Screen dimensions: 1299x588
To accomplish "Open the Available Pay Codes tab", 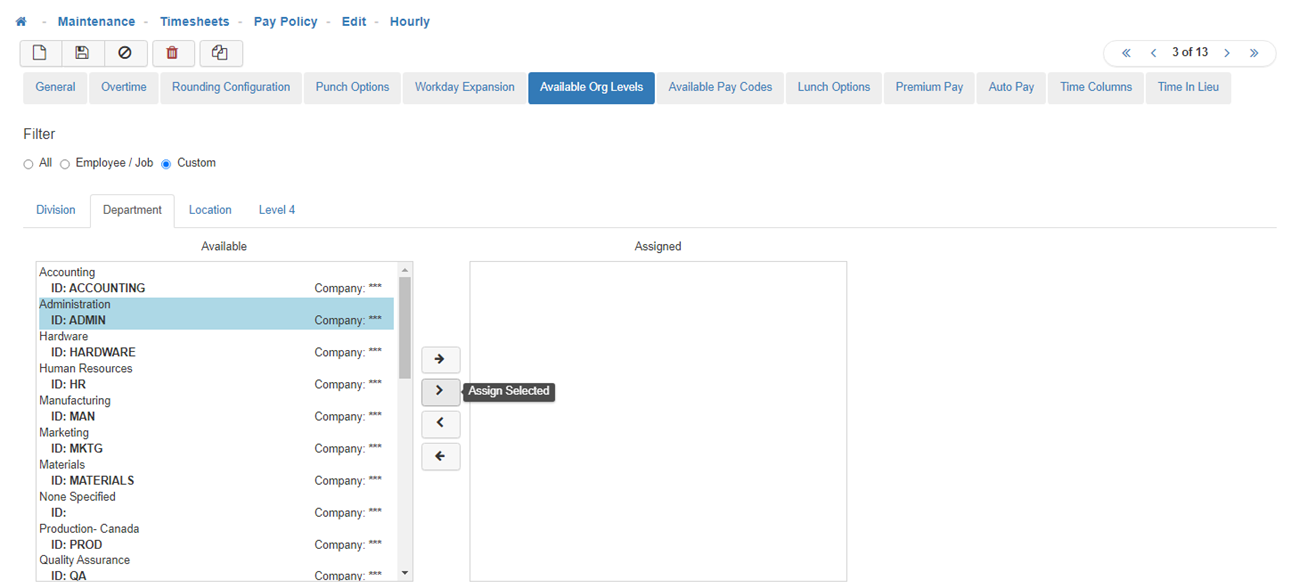I will 720,88.
